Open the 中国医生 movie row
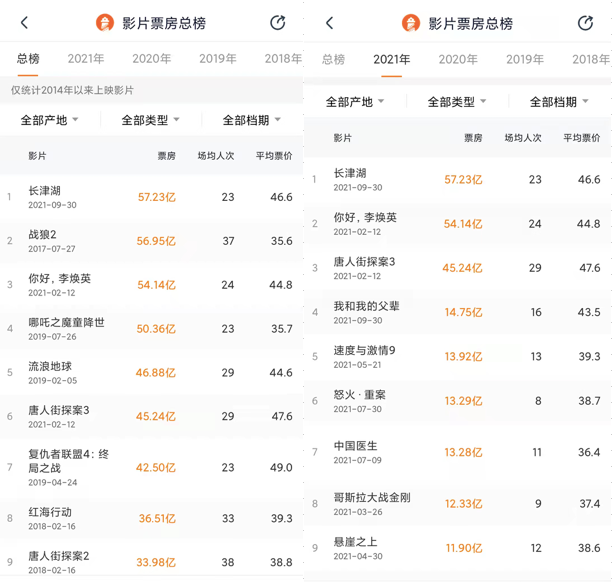612x582 pixels. pos(458,452)
